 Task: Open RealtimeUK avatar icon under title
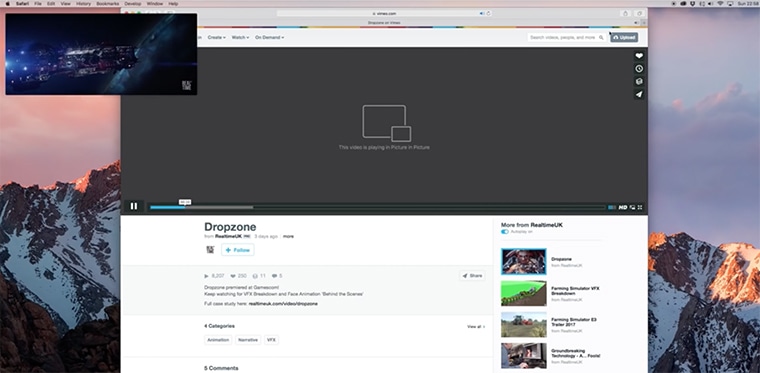pyautogui.click(x=210, y=250)
